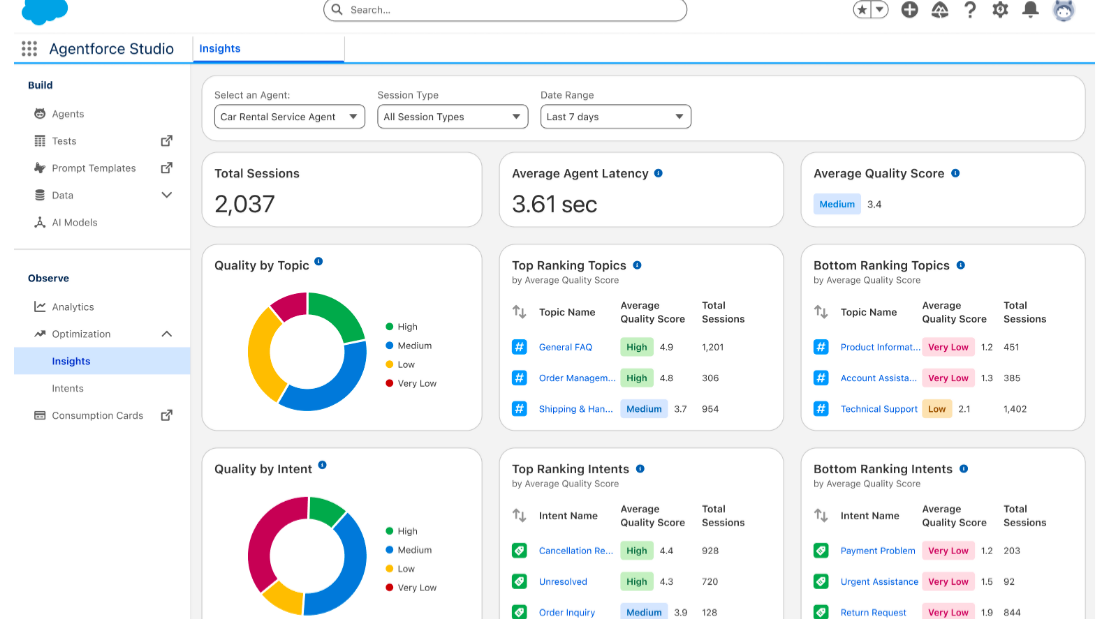Collapse the Optimization sidebar section

[x=167, y=334]
